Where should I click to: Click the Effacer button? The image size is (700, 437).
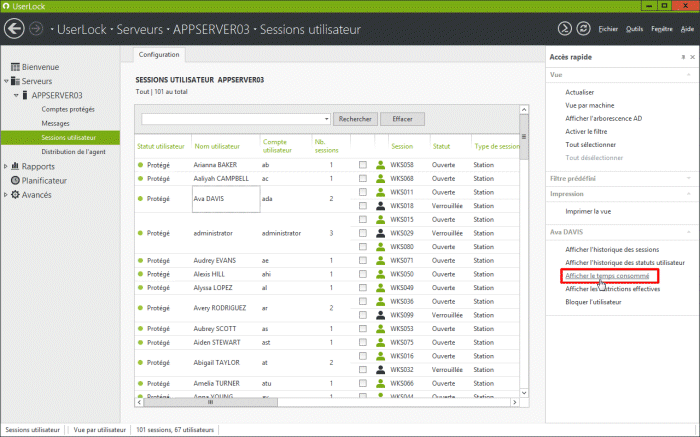tap(402, 119)
